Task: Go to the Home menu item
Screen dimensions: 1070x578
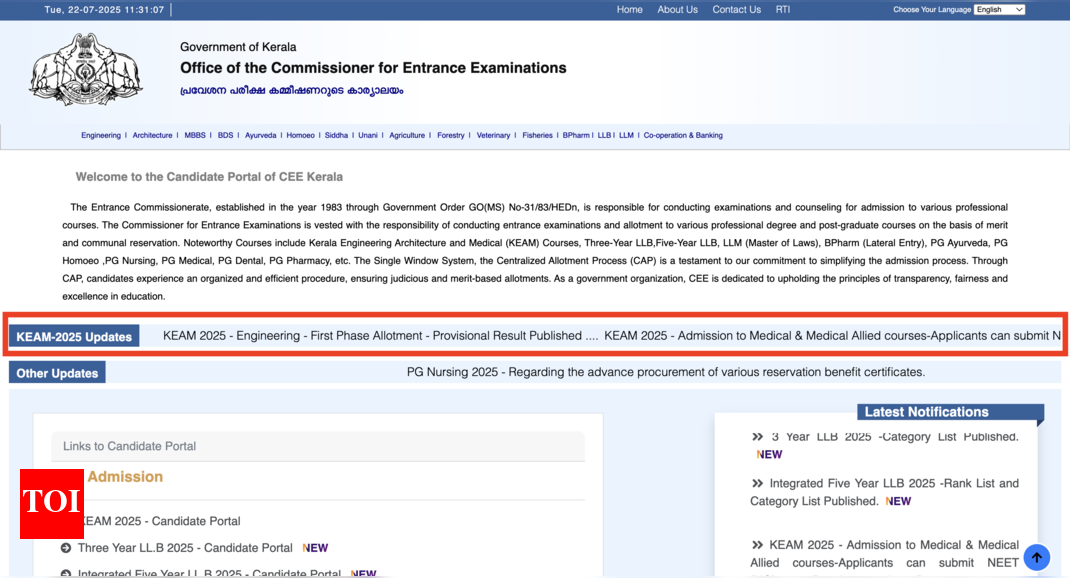Action: pyautogui.click(x=629, y=10)
